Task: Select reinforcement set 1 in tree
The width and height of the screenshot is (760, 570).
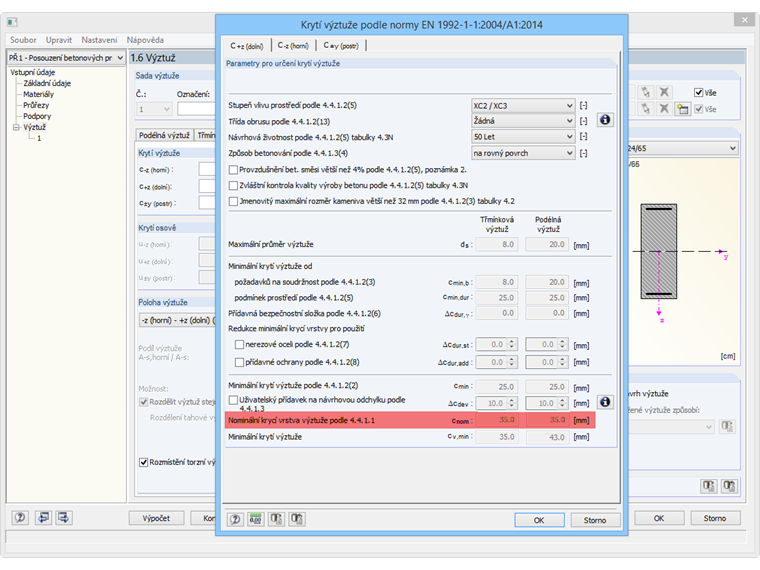Action: coord(39,139)
